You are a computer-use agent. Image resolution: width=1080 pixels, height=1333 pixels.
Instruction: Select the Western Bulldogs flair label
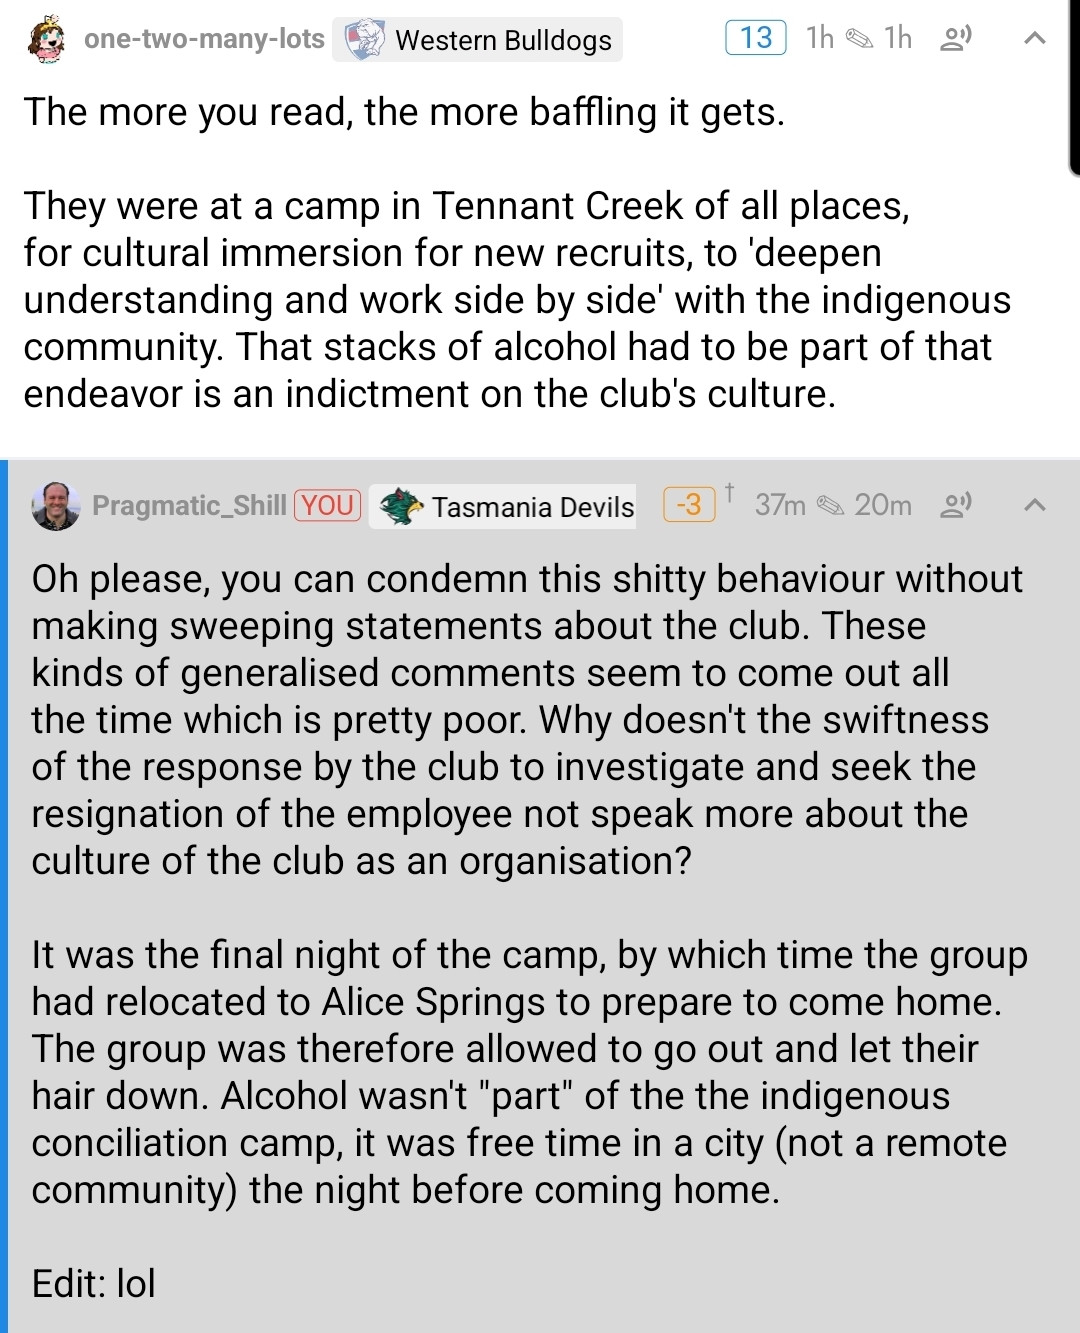click(x=503, y=40)
